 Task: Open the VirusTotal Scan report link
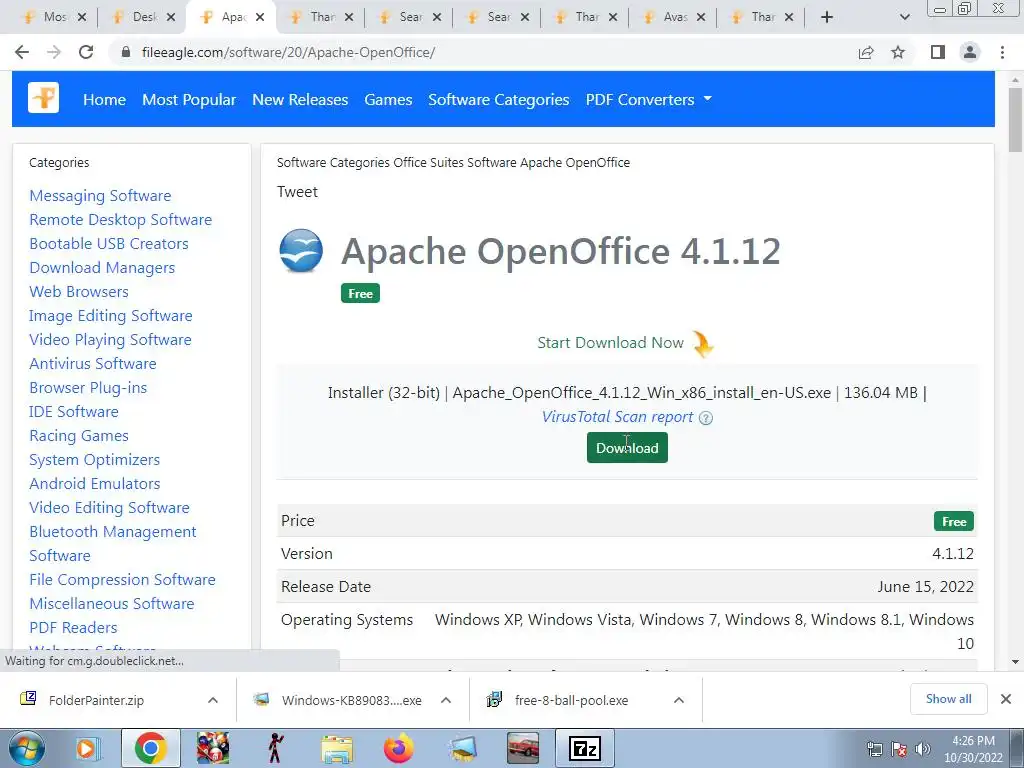(617, 417)
